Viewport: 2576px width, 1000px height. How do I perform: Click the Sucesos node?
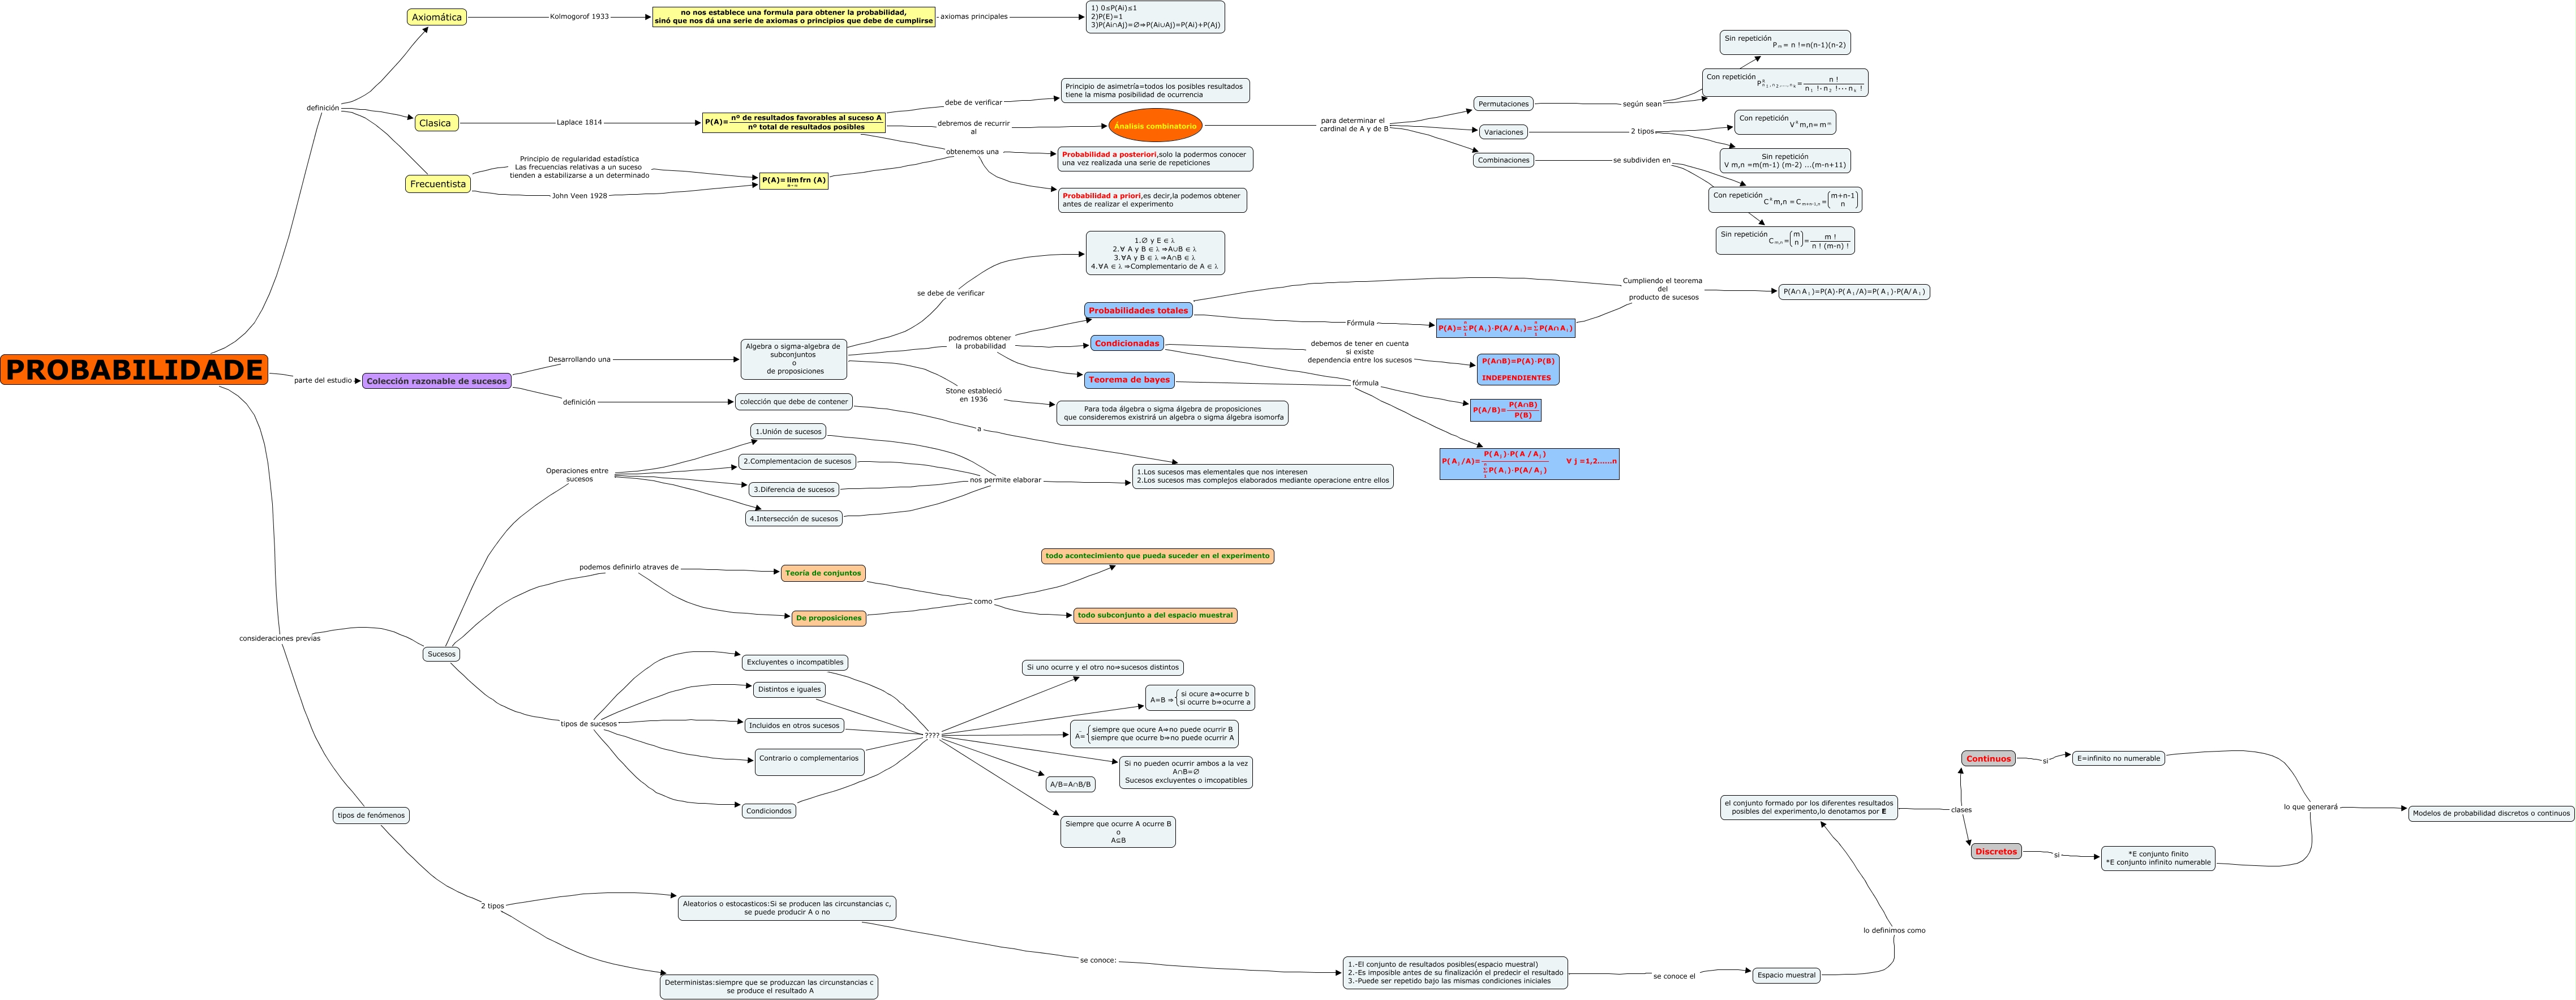[441, 654]
